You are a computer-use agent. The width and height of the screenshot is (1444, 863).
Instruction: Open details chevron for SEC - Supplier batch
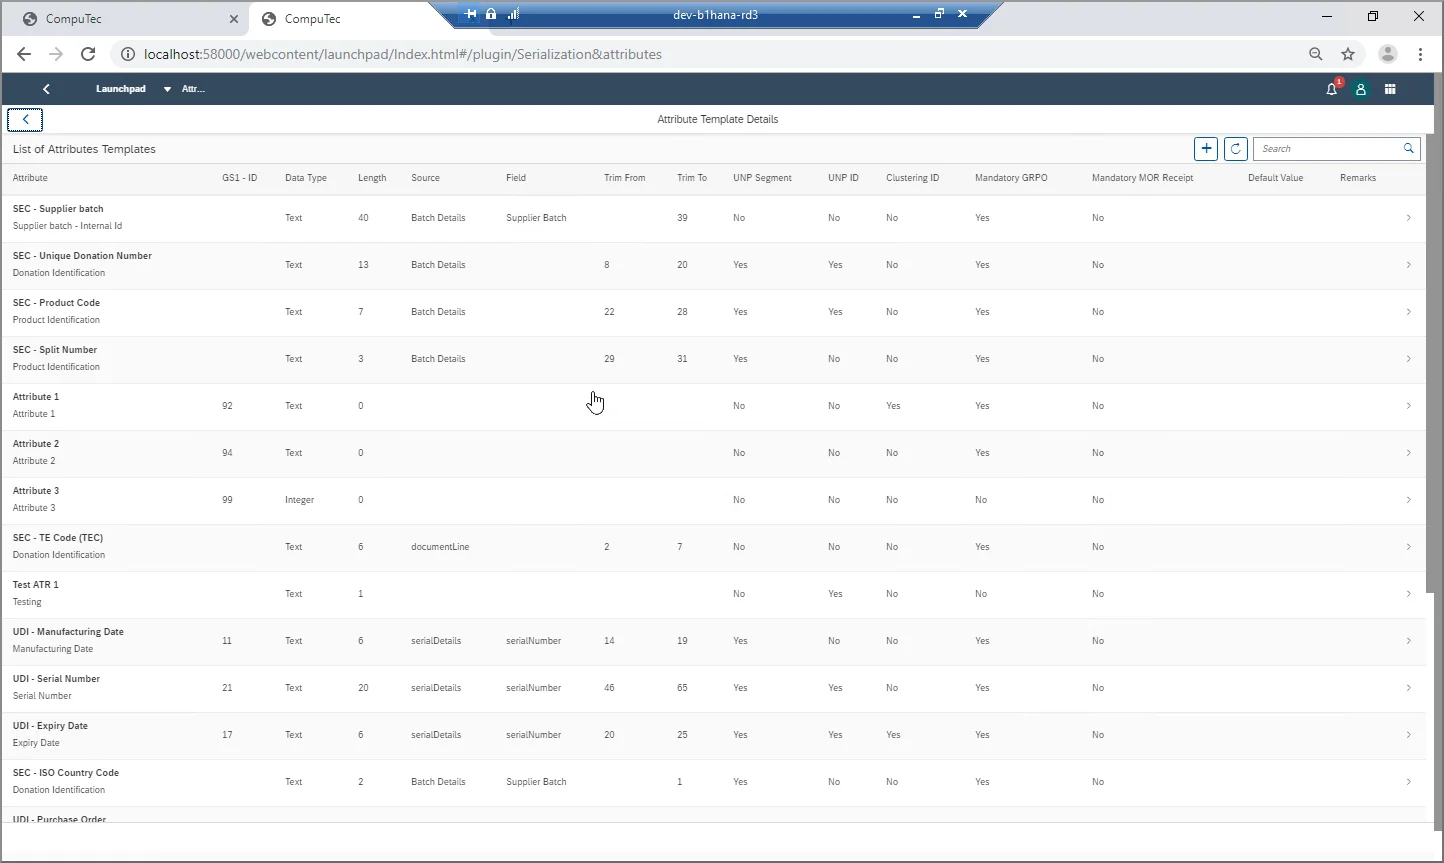[x=1408, y=218]
